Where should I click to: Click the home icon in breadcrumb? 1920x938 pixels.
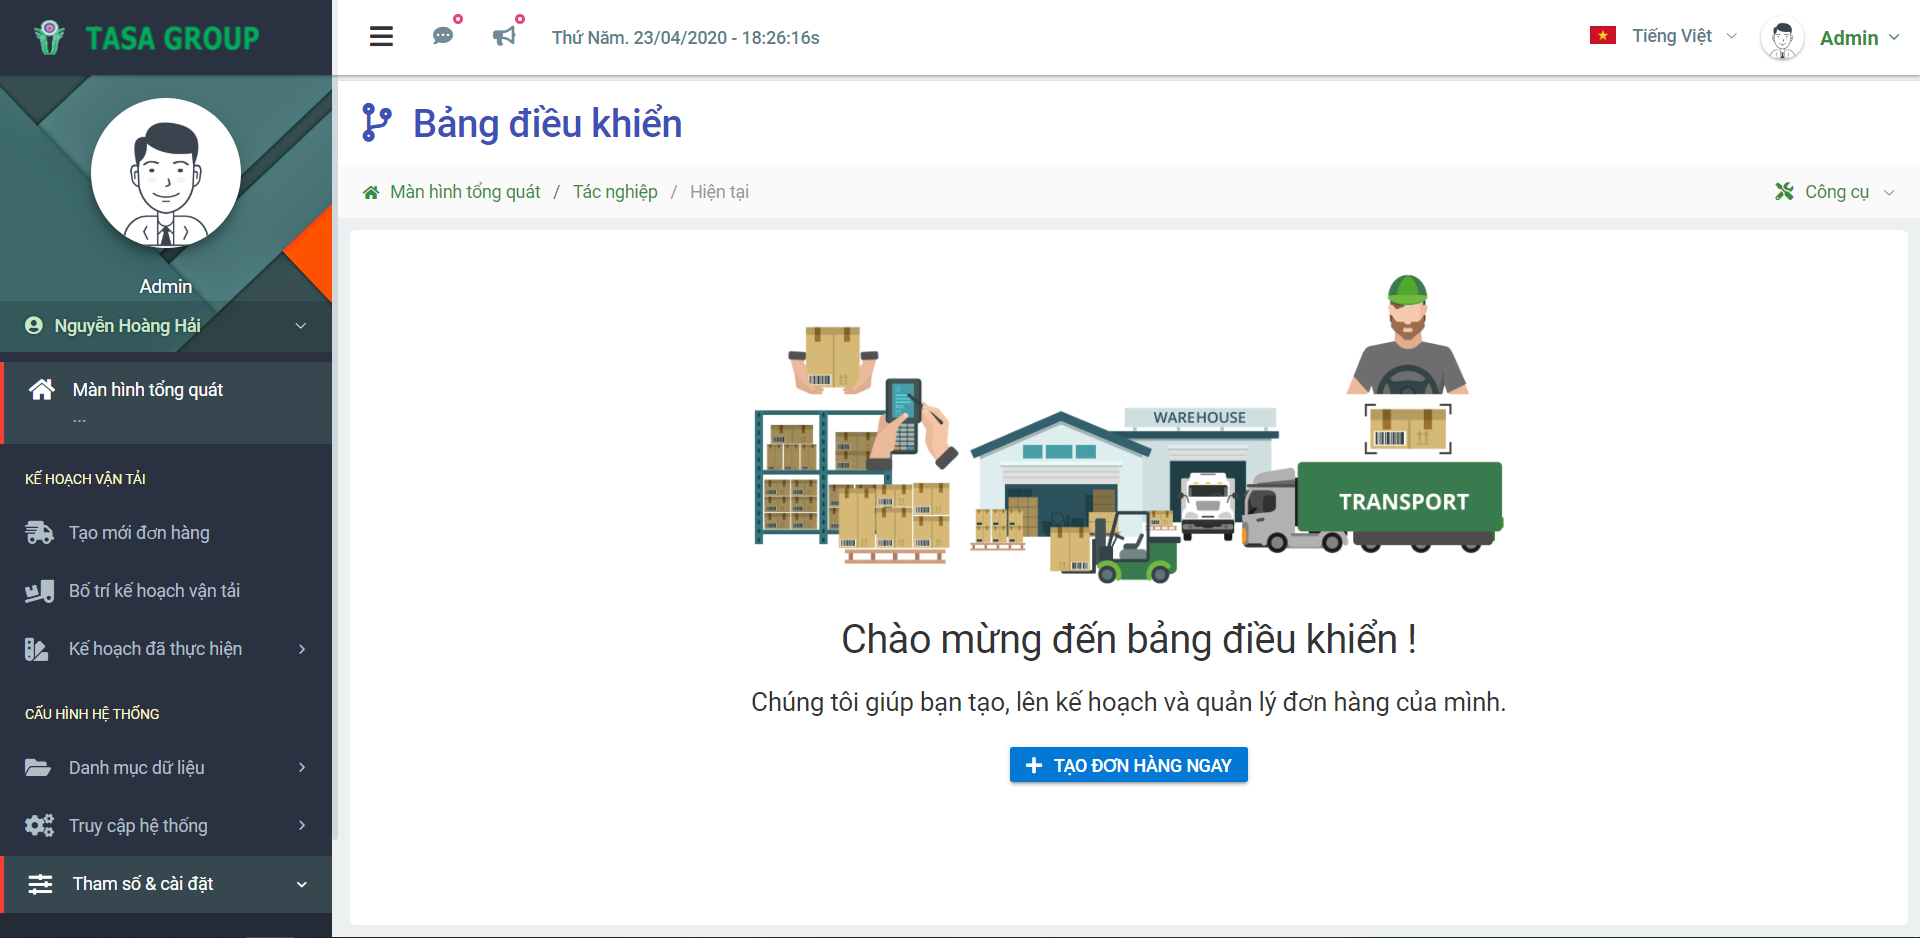point(371,192)
